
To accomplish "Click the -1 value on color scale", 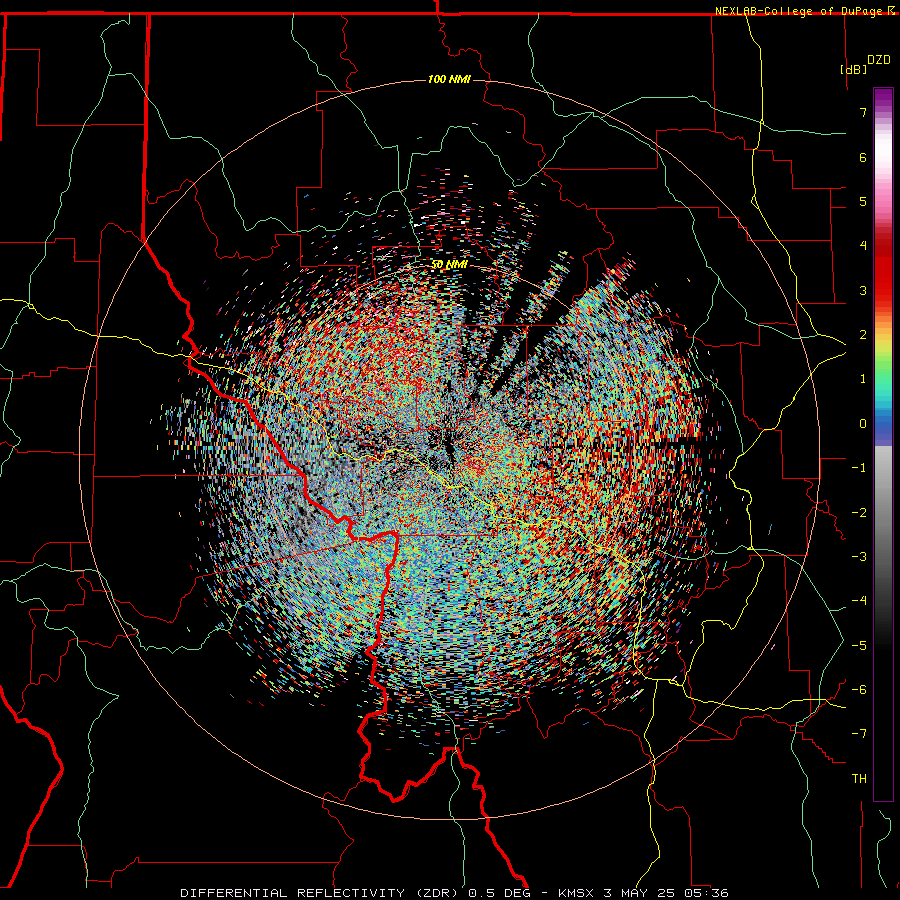I will tap(859, 468).
